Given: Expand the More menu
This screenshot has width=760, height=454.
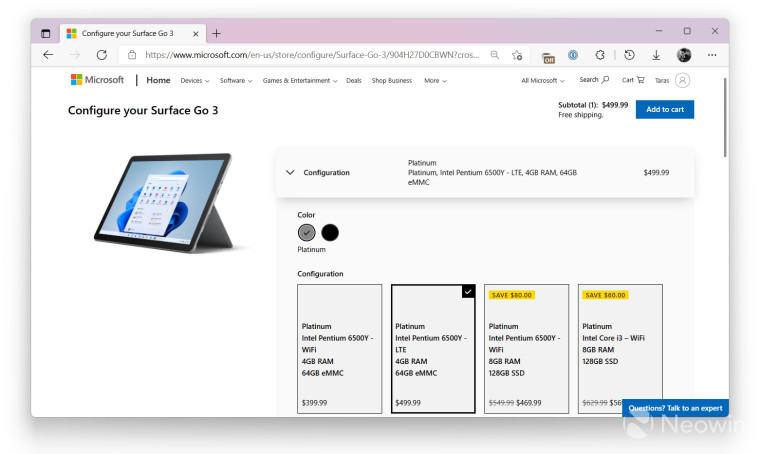Looking at the screenshot, I should coord(435,80).
